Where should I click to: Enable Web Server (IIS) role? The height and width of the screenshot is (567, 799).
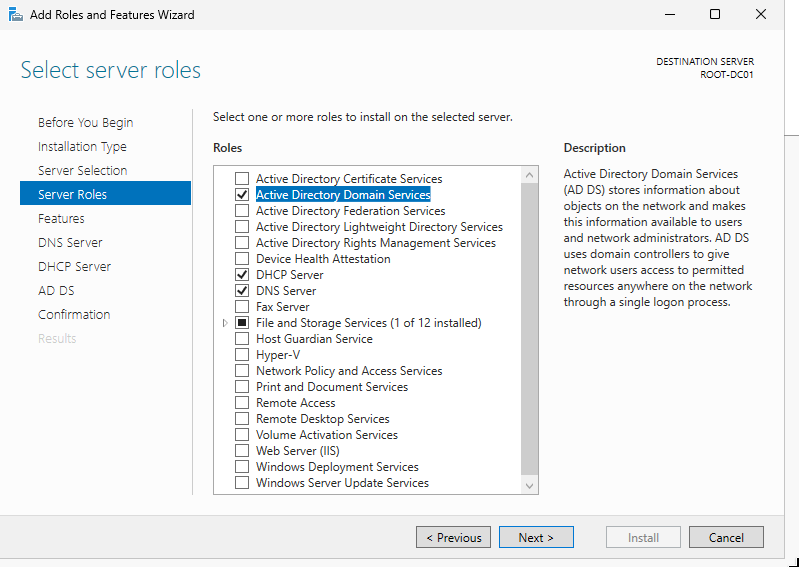pyautogui.click(x=242, y=451)
